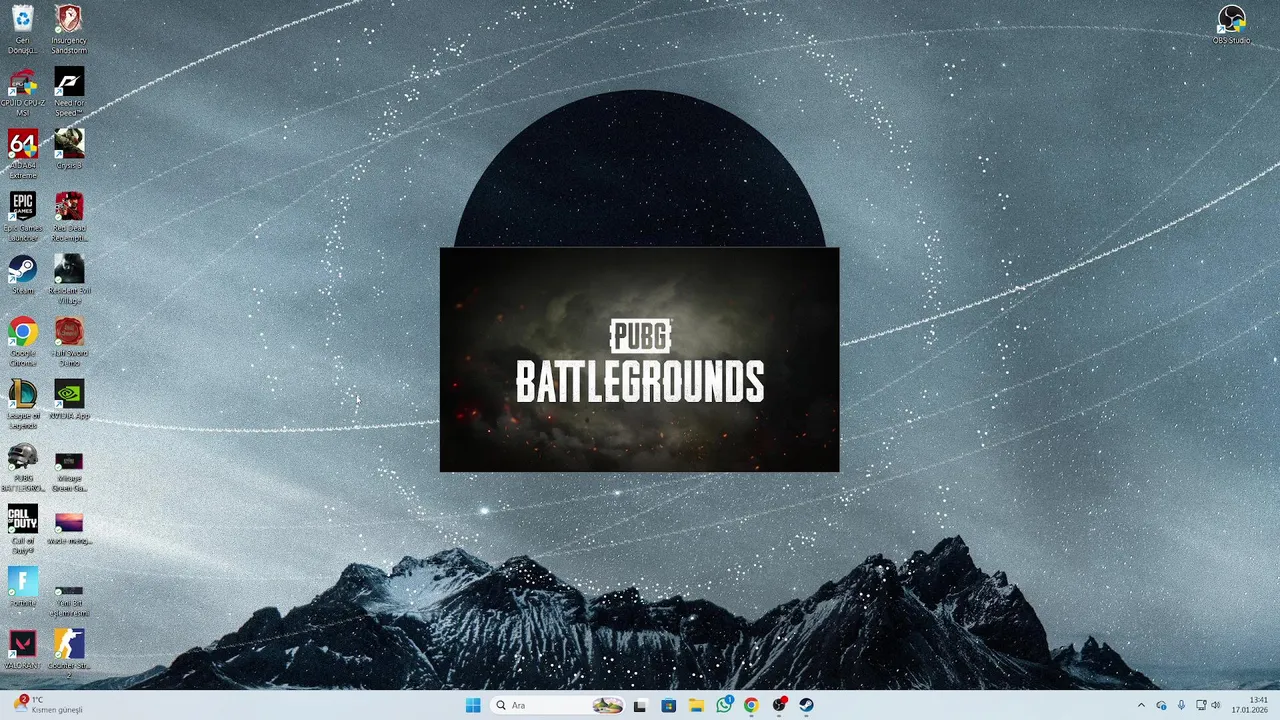
Task: Open WhatsApp from the taskbar
Action: (x=724, y=705)
